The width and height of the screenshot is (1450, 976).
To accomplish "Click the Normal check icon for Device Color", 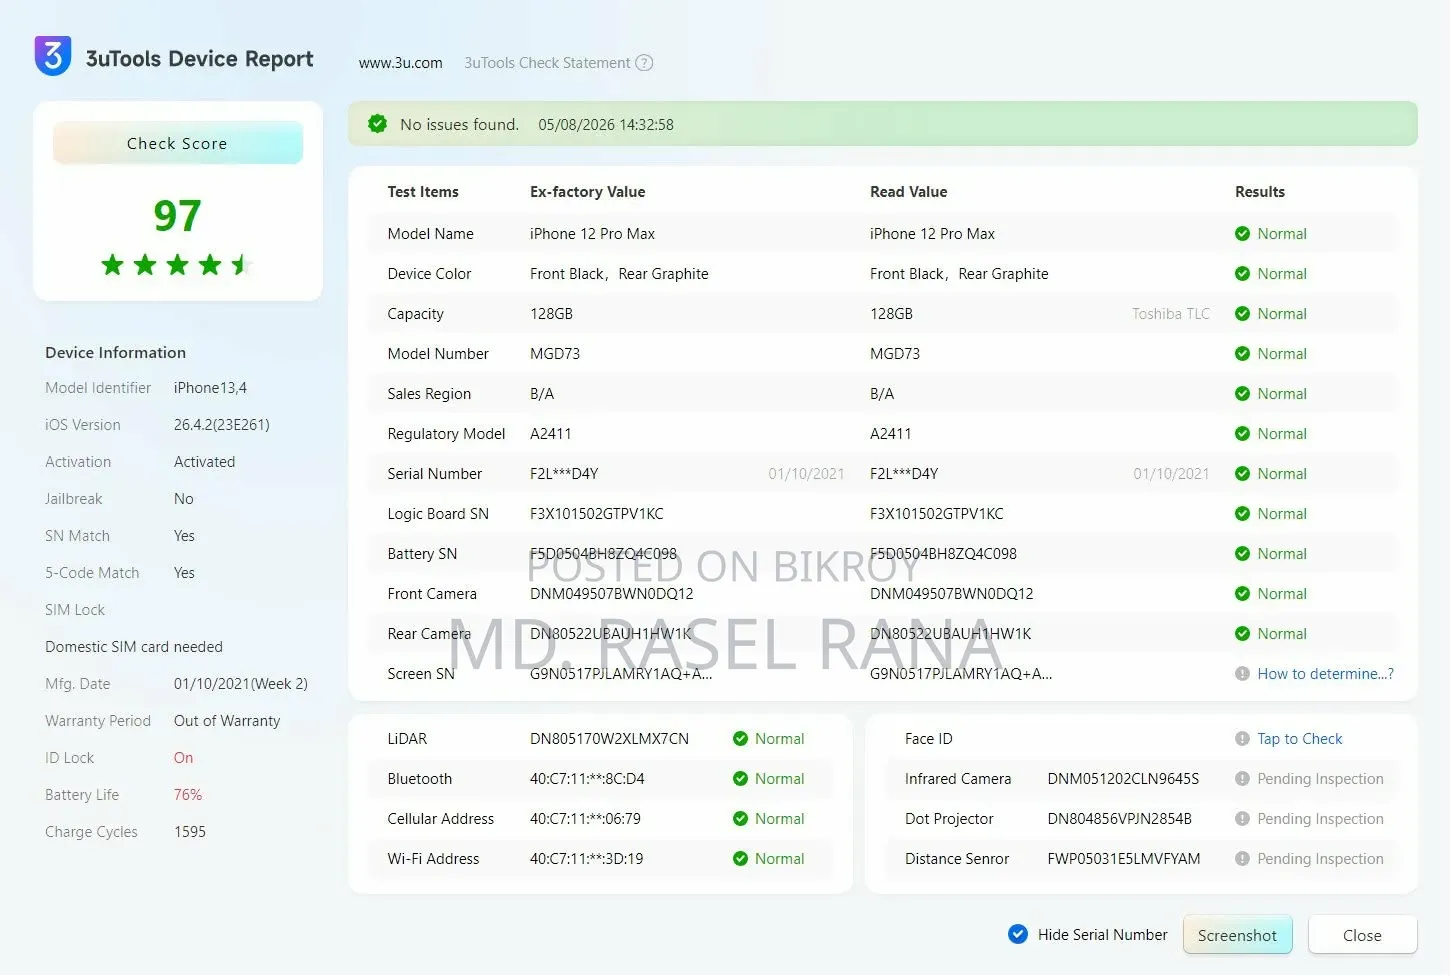I will point(1242,274).
